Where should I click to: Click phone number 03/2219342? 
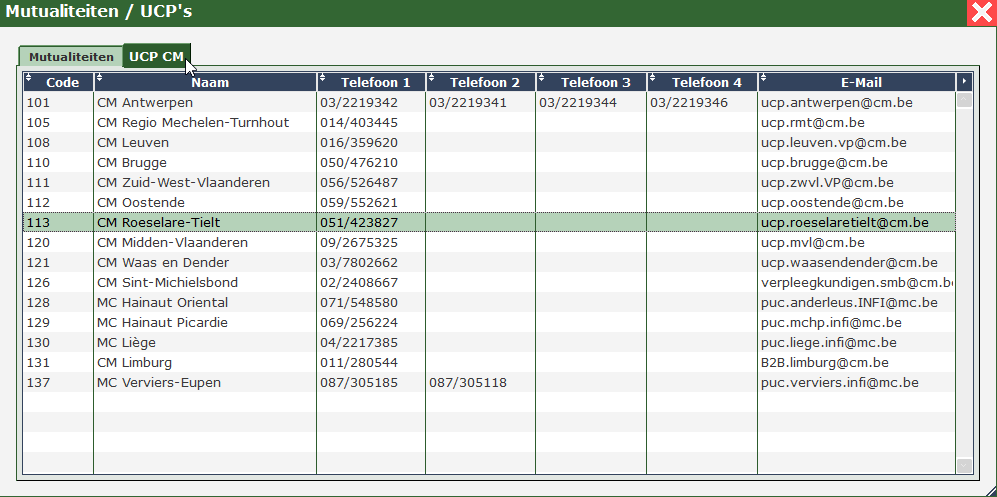coord(359,102)
